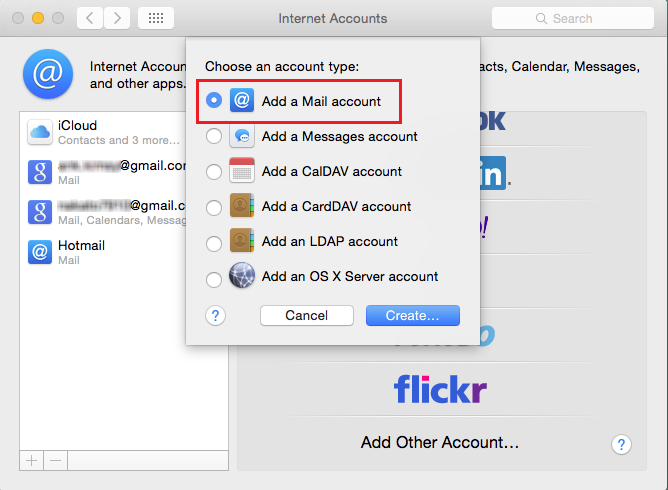Select the Add a Mail account radio button
Screen dimensions: 668x490
pos(214,101)
